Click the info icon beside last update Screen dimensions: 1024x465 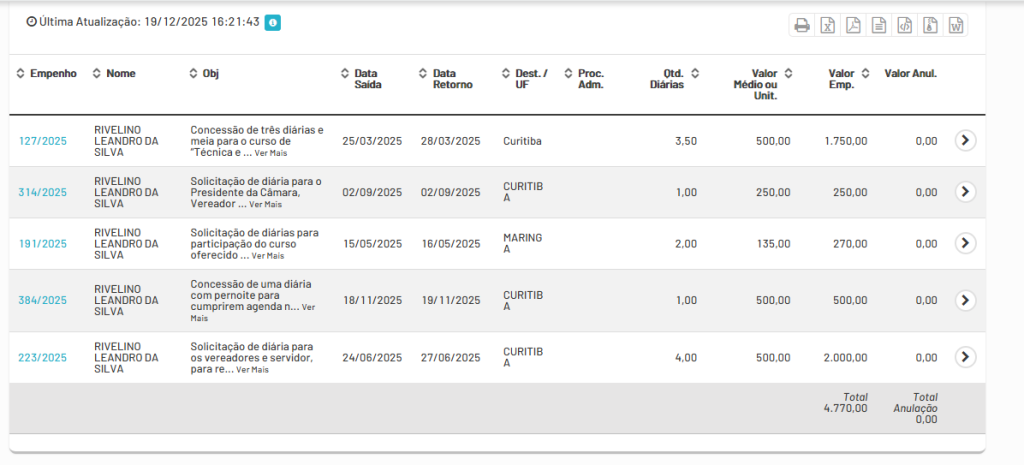pos(272,22)
